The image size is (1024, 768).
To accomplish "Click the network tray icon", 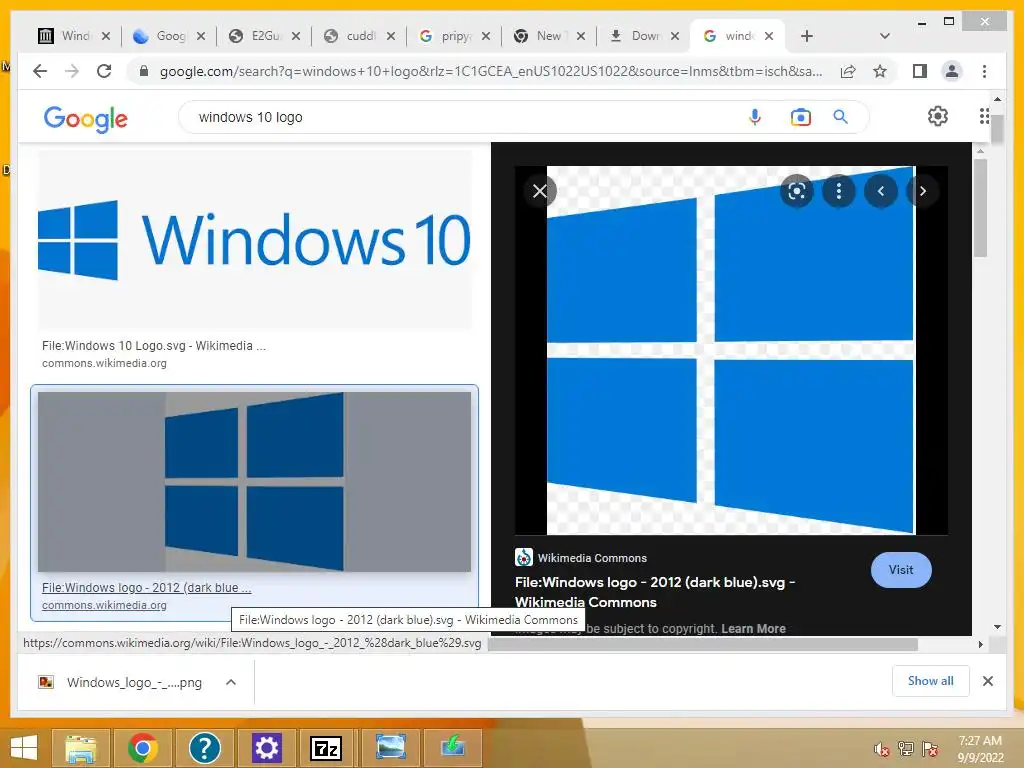I will pos(905,749).
